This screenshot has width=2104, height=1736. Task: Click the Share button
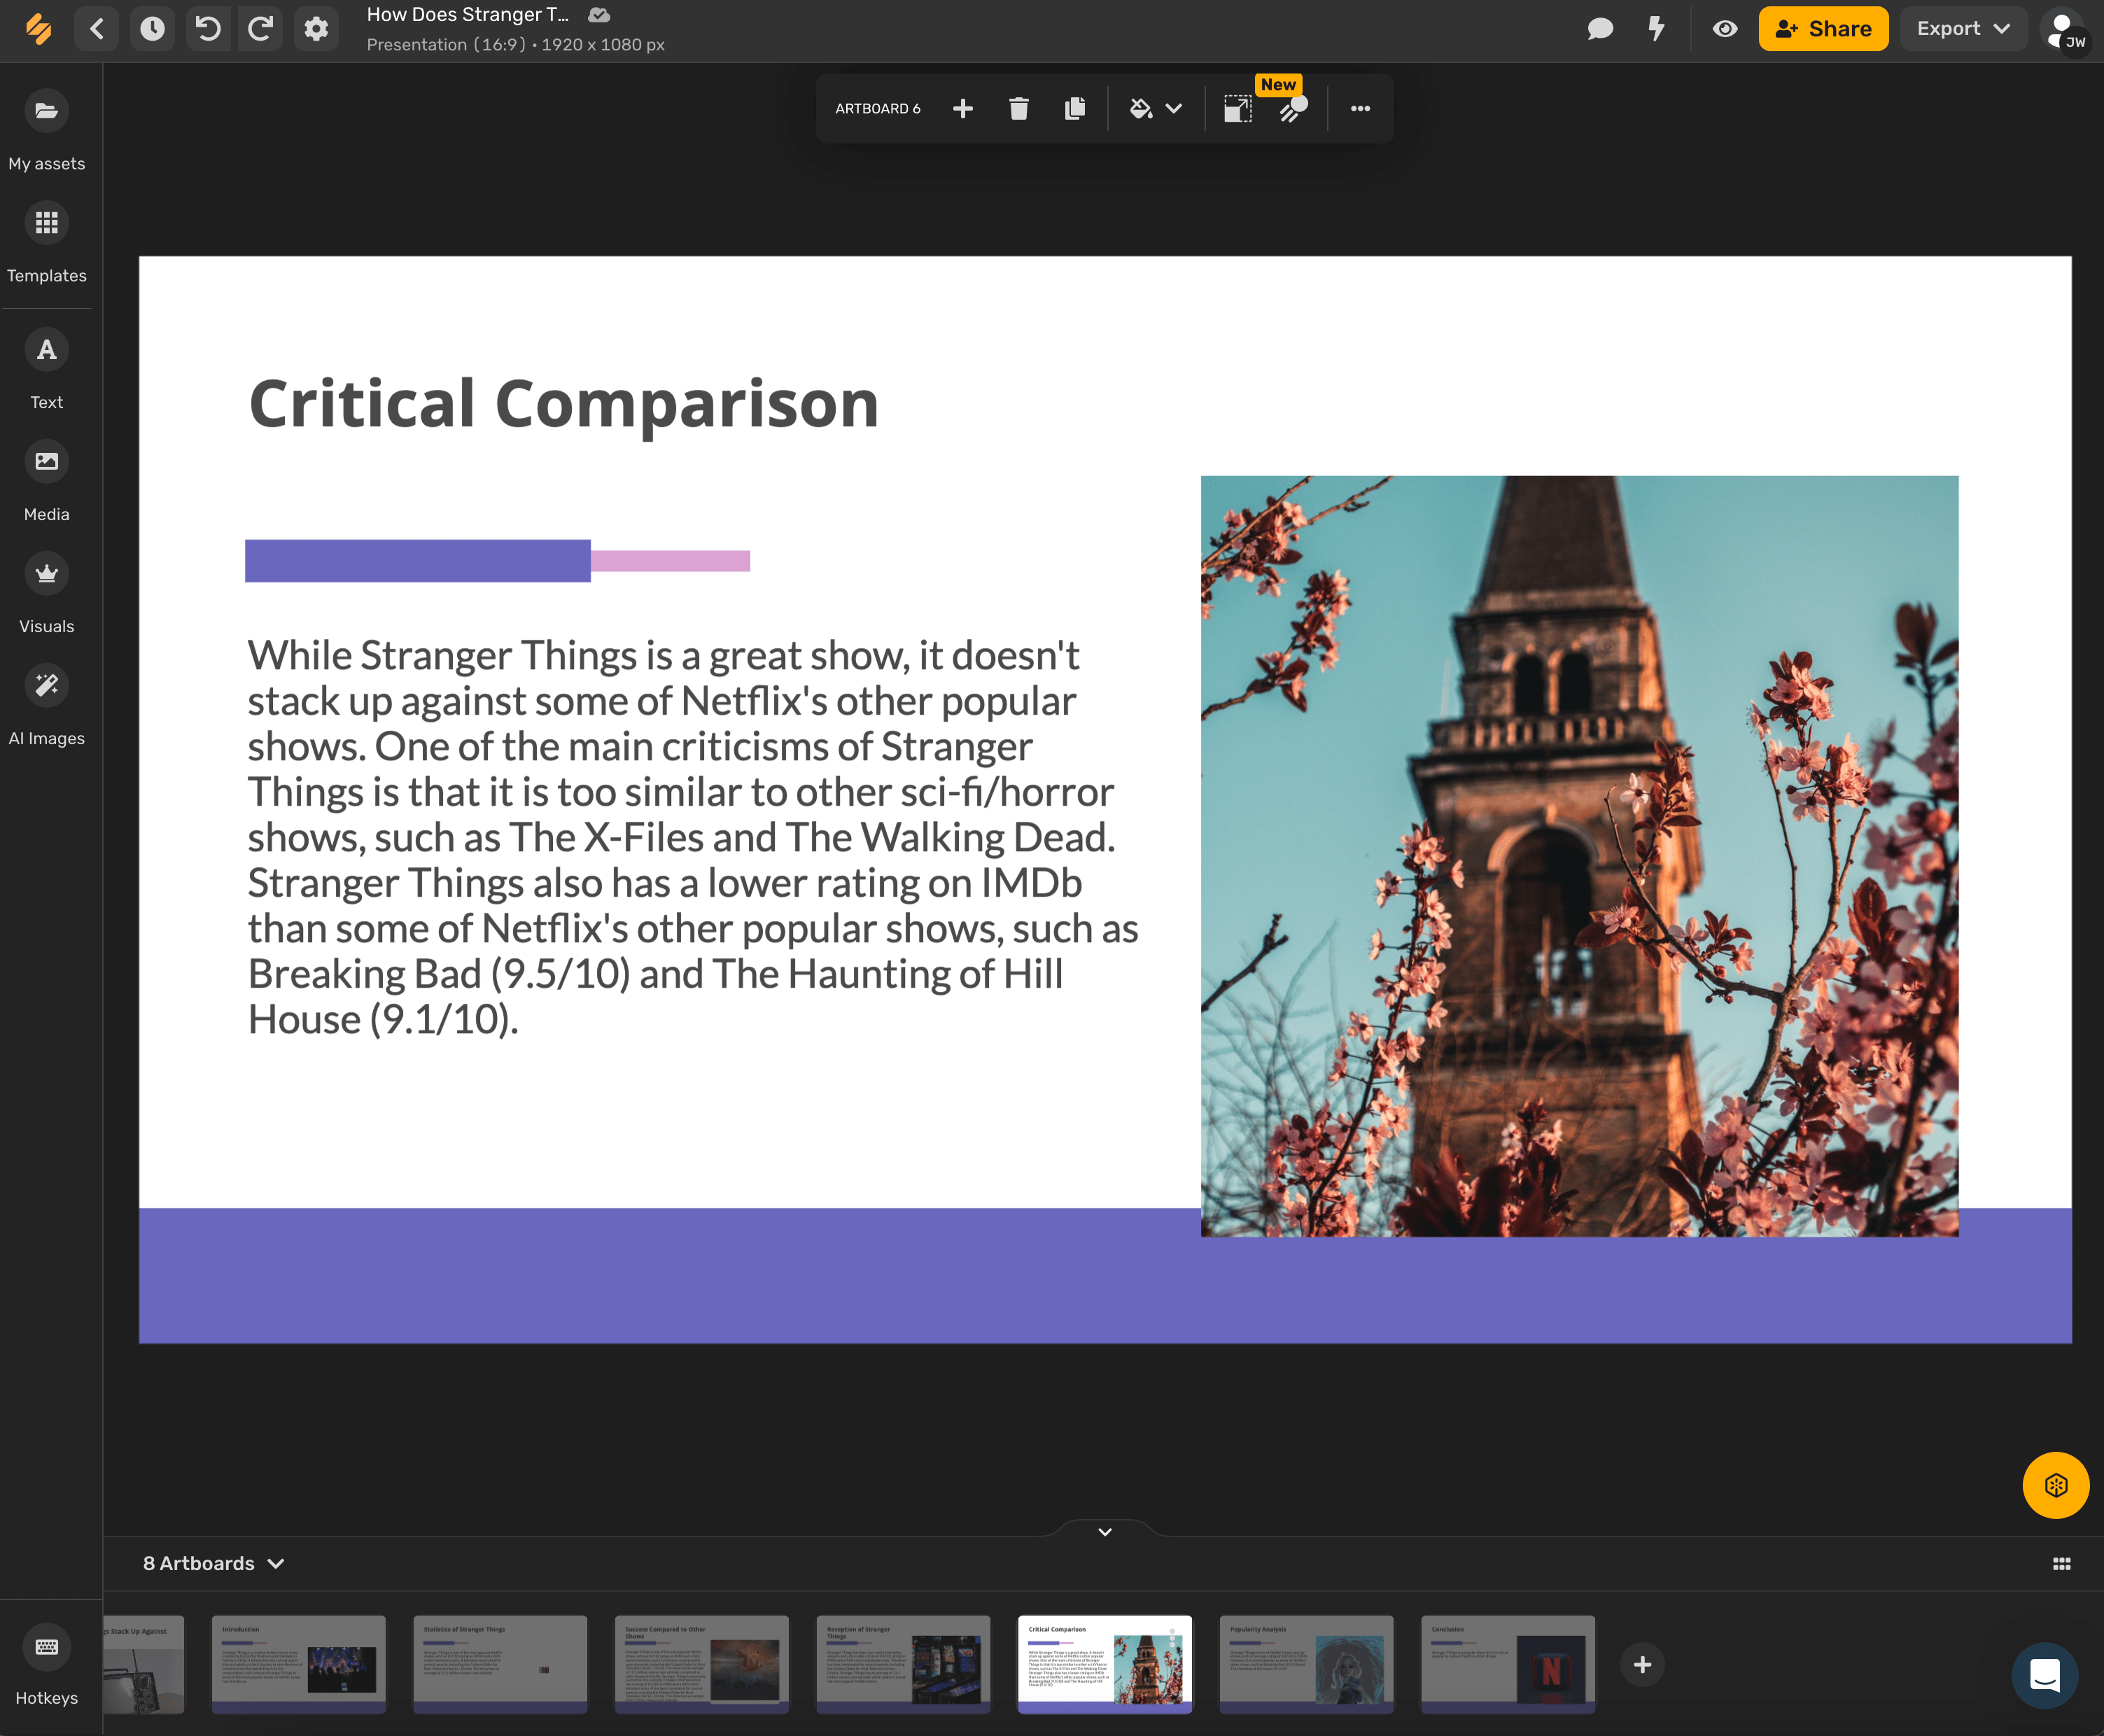[1823, 29]
